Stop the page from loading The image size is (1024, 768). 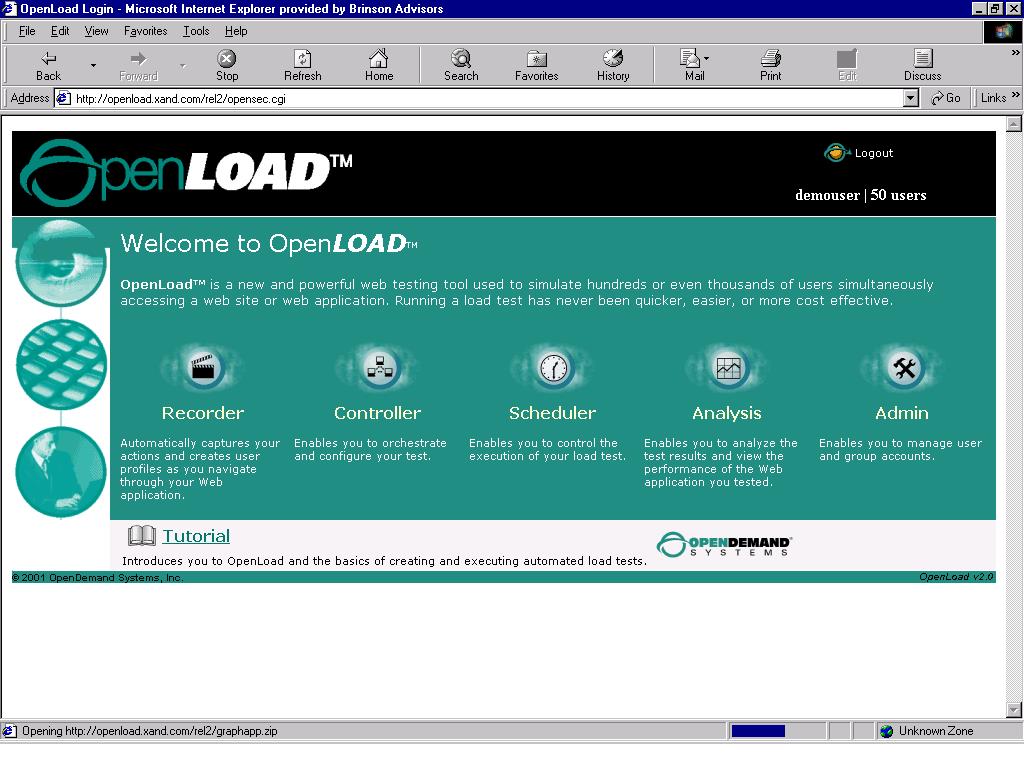[x=227, y=65]
